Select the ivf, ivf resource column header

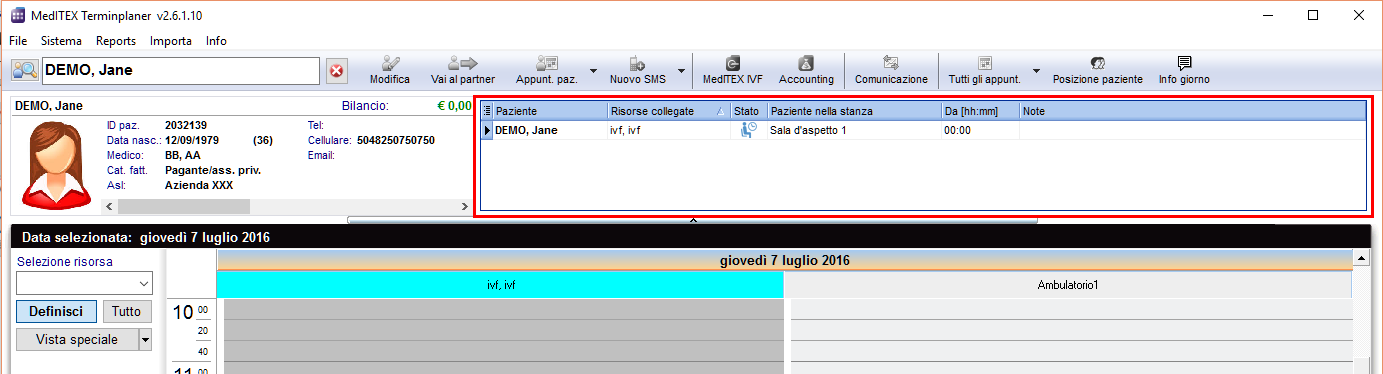500,285
